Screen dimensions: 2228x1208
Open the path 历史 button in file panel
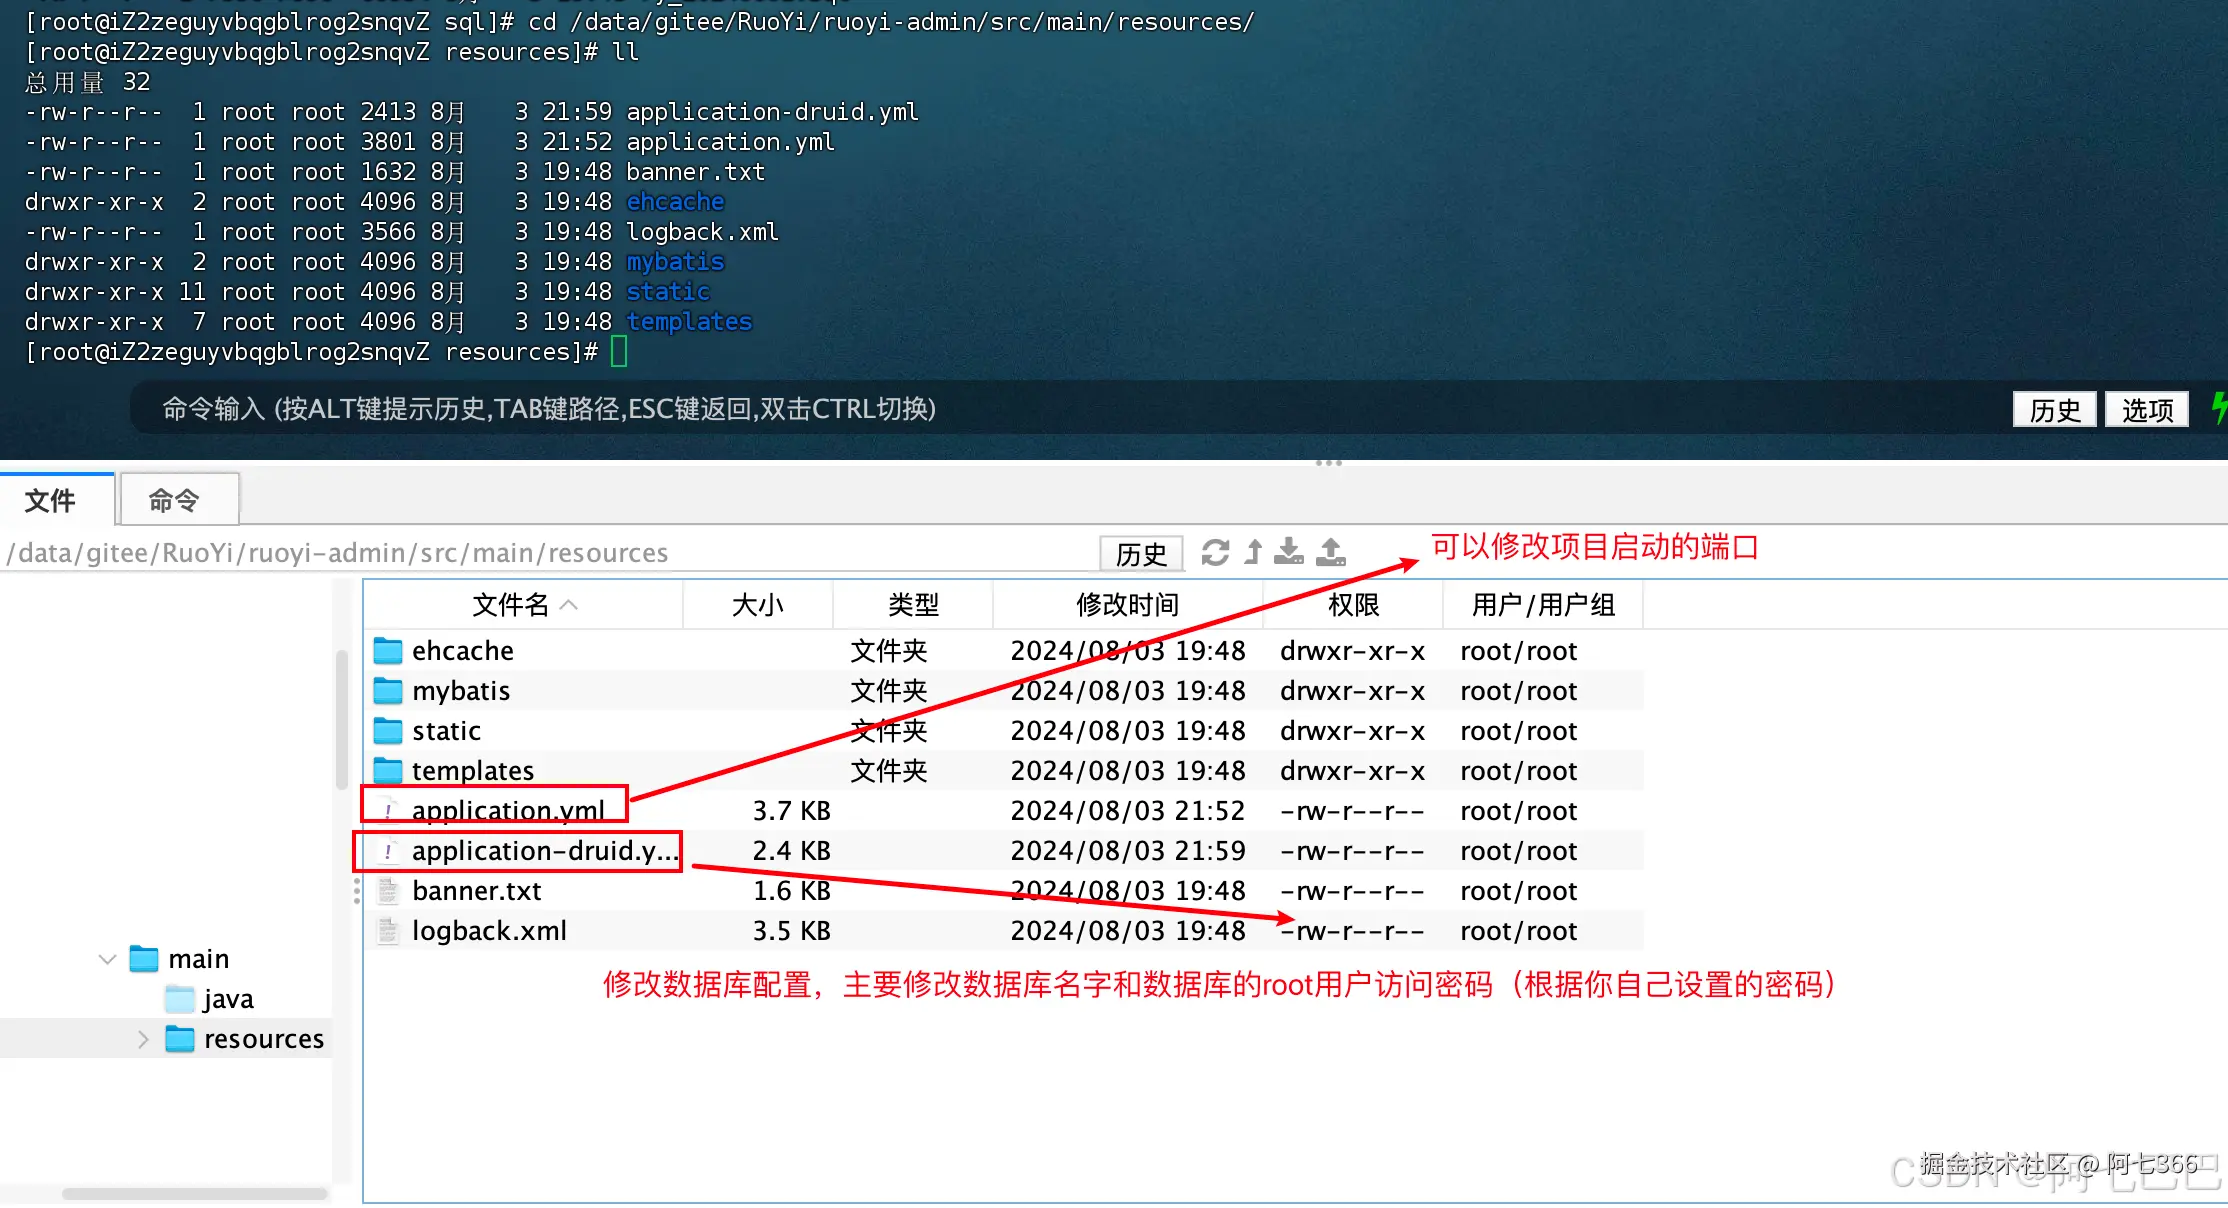[x=1141, y=553]
